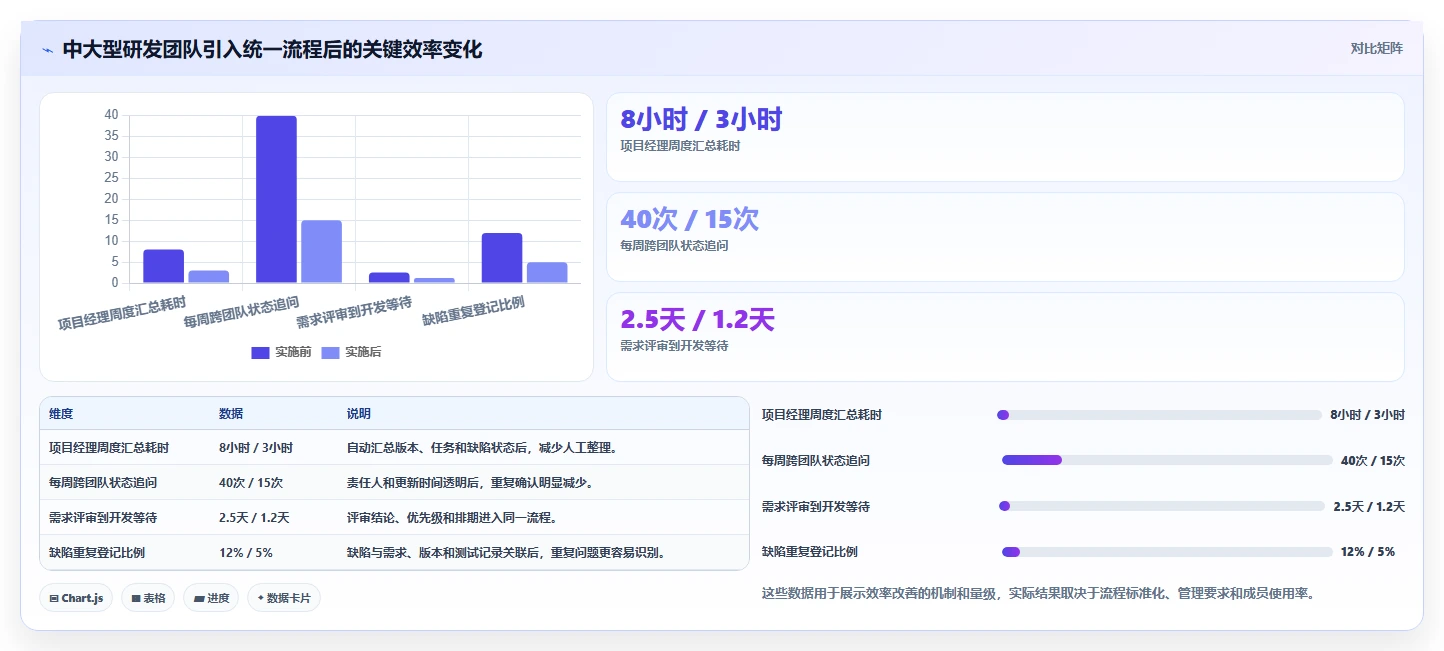Click the 40次 / 15次 table cell
This screenshot has height=651, width=1444.
tap(251, 483)
